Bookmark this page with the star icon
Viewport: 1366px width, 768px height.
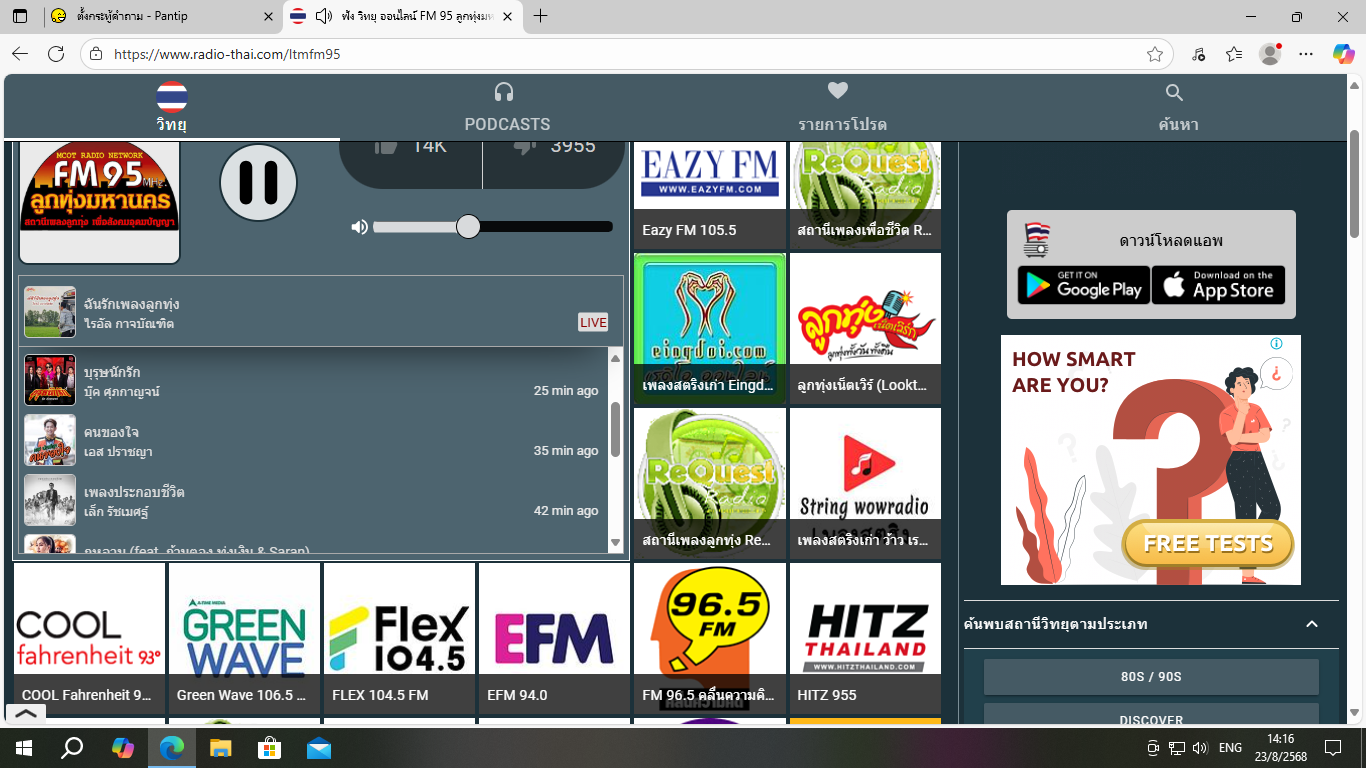1155,54
